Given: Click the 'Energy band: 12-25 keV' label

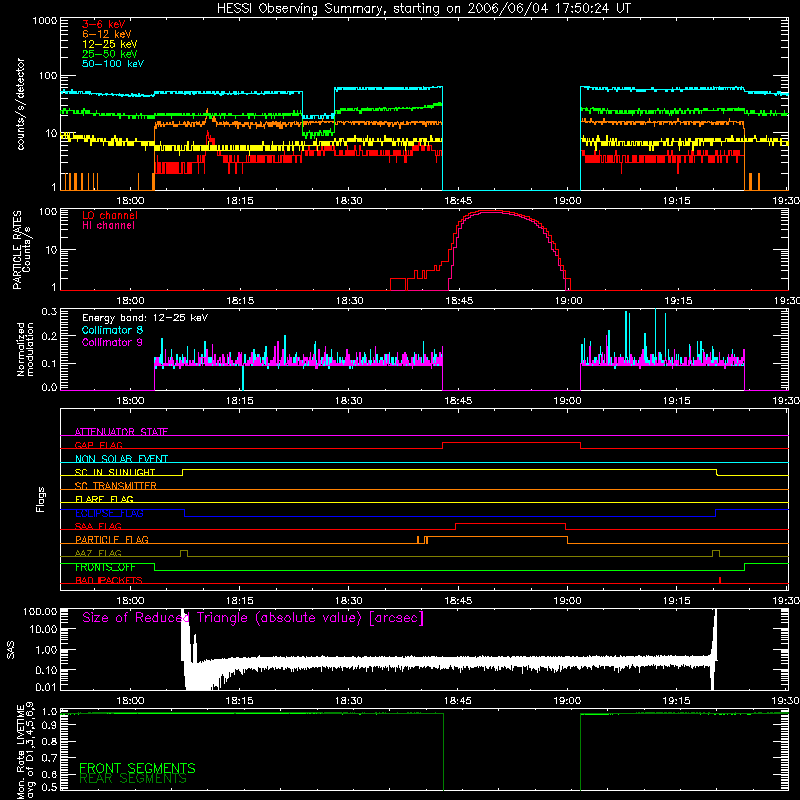Looking at the screenshot, I should click(x=145, y=318).
